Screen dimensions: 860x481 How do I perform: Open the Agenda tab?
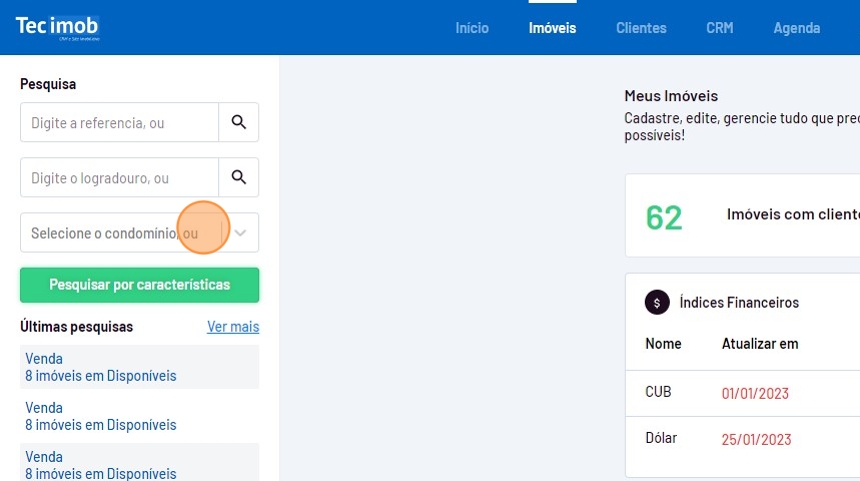click(x=796, y=28)
